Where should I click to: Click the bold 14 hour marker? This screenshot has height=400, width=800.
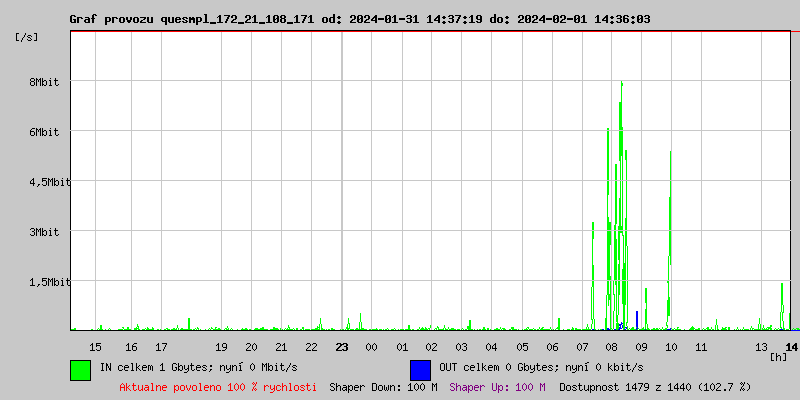click(791, 347)
